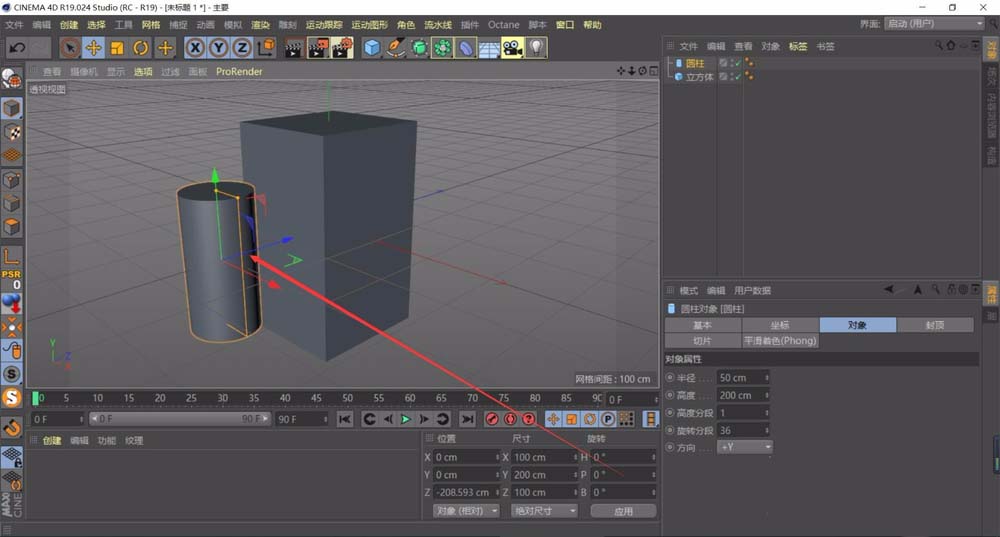Image resolution: width=1000 pixels, height=537 pixels.
Task: Activate the Move tool
Action: tap(93, 48)
